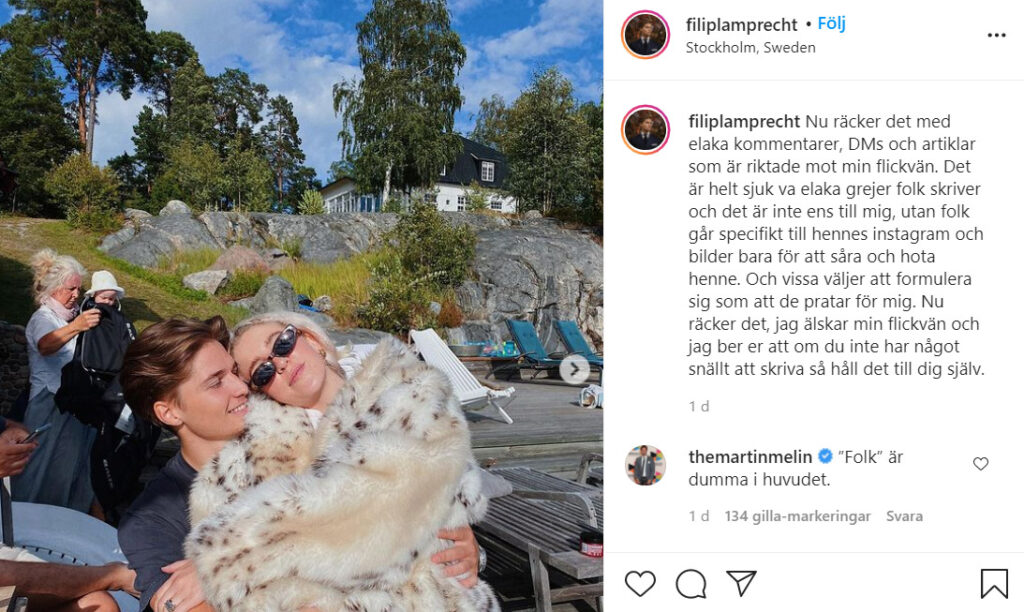The height and width of the screenshot is (612, 1024).
Task: Like the post with heart icon
Action: click(x=640, y=583)
